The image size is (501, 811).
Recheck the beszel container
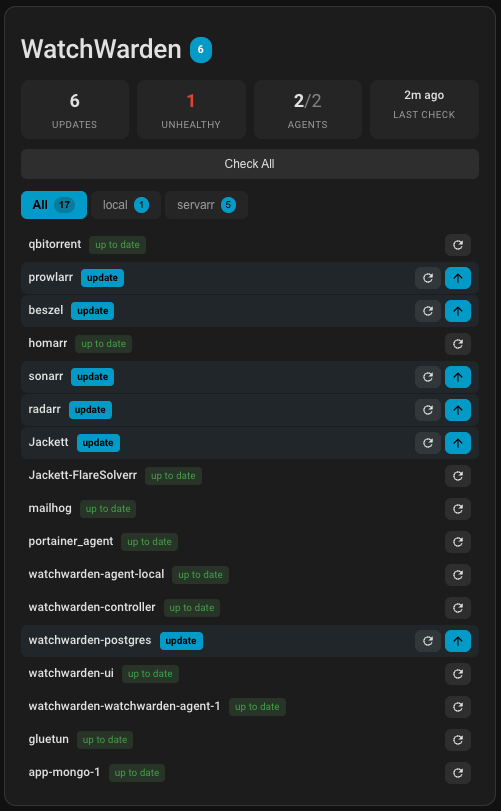(x=428, y=311)
